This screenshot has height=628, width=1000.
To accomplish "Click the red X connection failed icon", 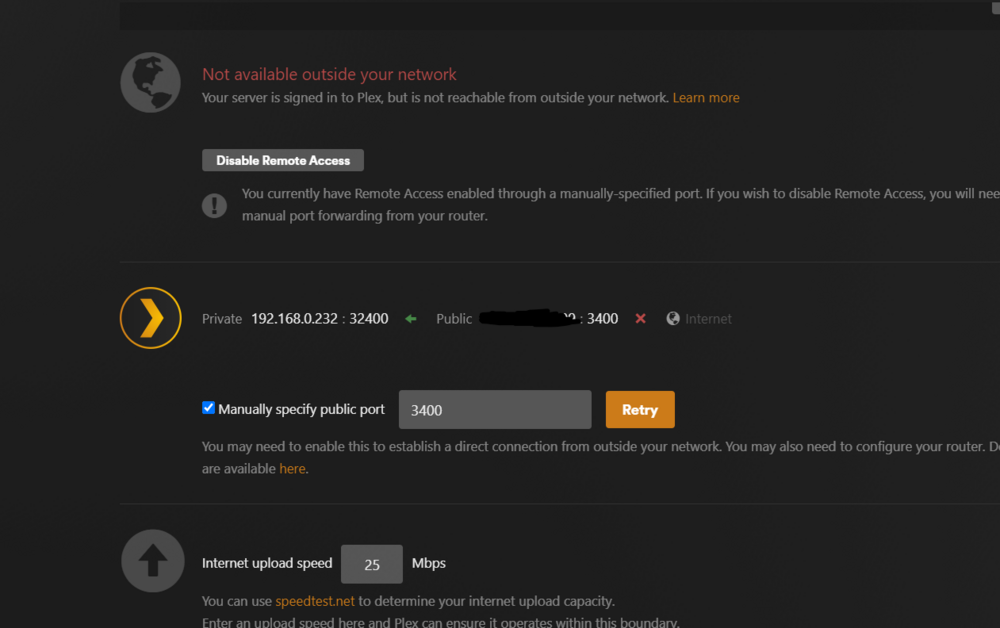I will pyautogui.click(x=640, y=318).
